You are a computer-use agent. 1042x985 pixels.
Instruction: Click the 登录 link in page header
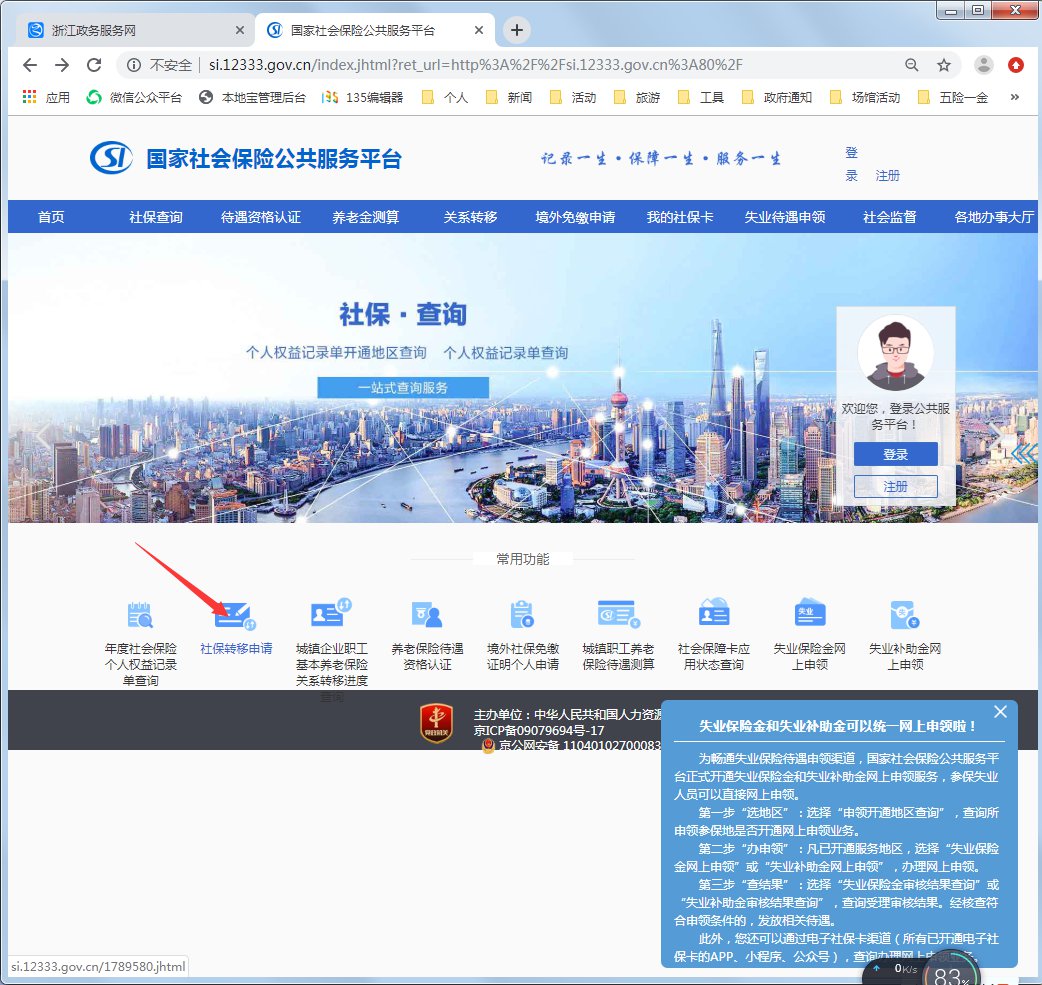pyautogui.click(x=851, y=164)
